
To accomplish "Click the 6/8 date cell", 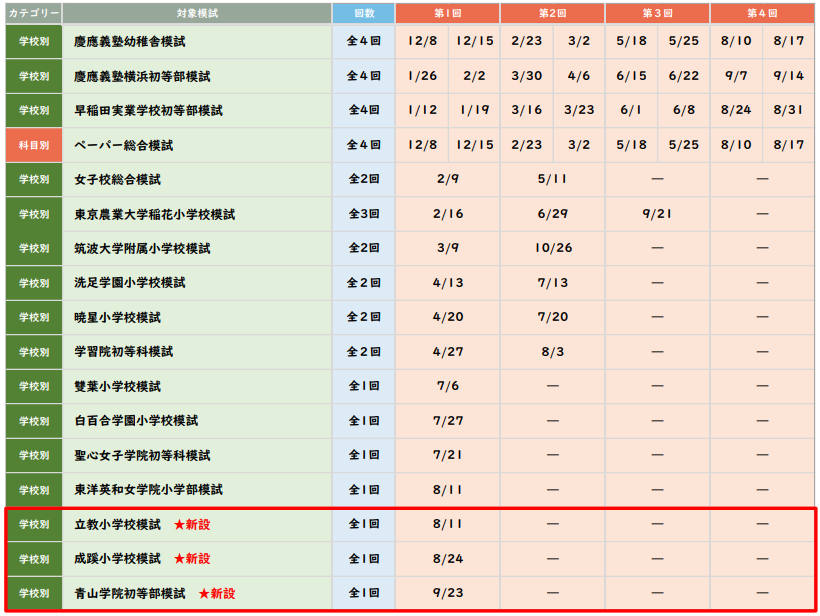I will (x=684, y=110).
